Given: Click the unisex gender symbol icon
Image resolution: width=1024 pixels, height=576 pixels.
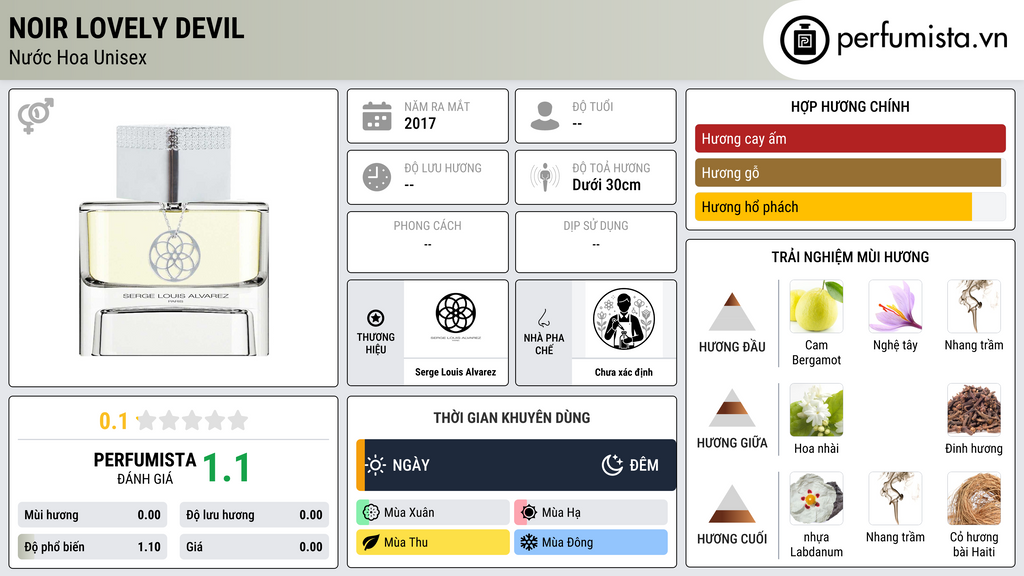Looking at the screenshot, I should 36,116.
